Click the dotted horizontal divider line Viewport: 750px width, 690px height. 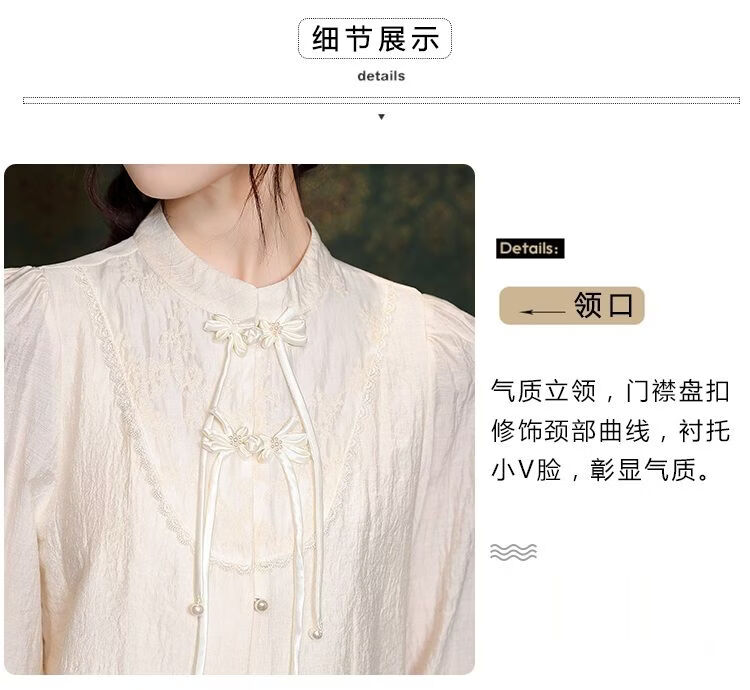[x=381, y=100]
